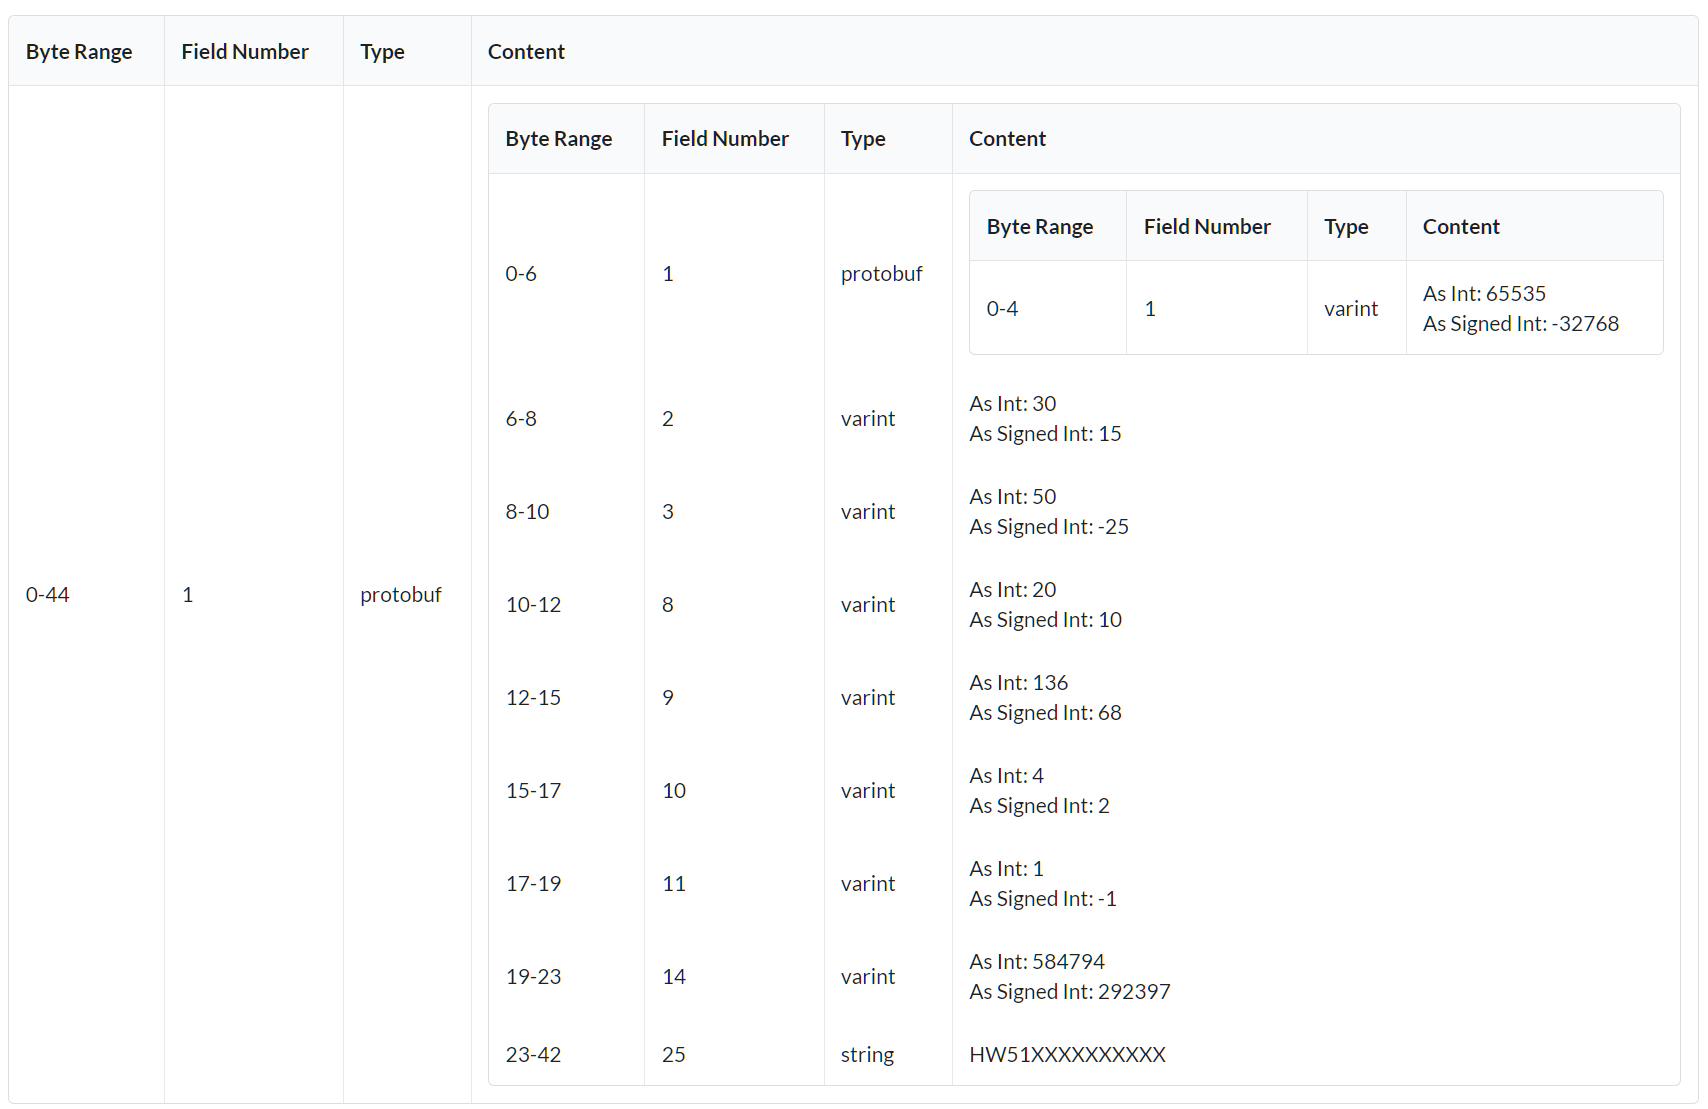Click 'varint' type in 0-4 row
Viewport: 1708px width, 1109px height.
coord(1351,308)
